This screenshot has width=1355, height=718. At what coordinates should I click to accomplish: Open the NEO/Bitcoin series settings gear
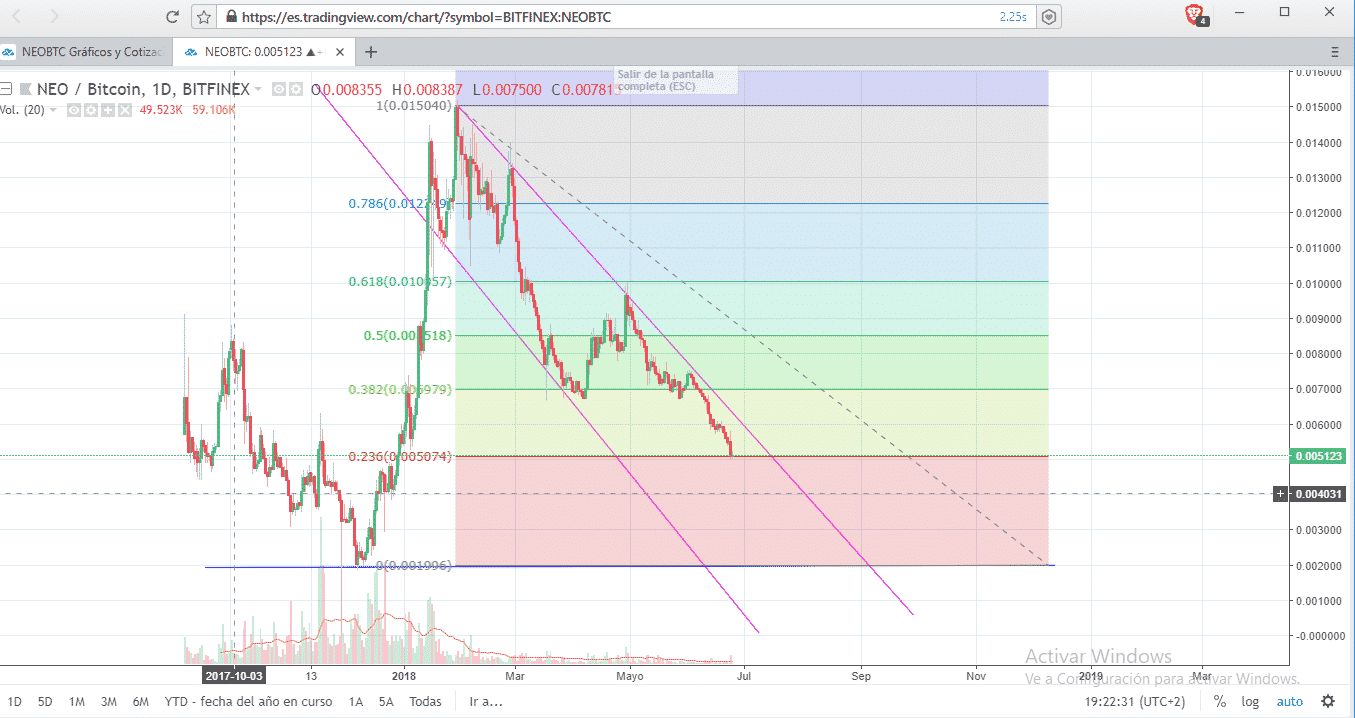coord(295,89)
